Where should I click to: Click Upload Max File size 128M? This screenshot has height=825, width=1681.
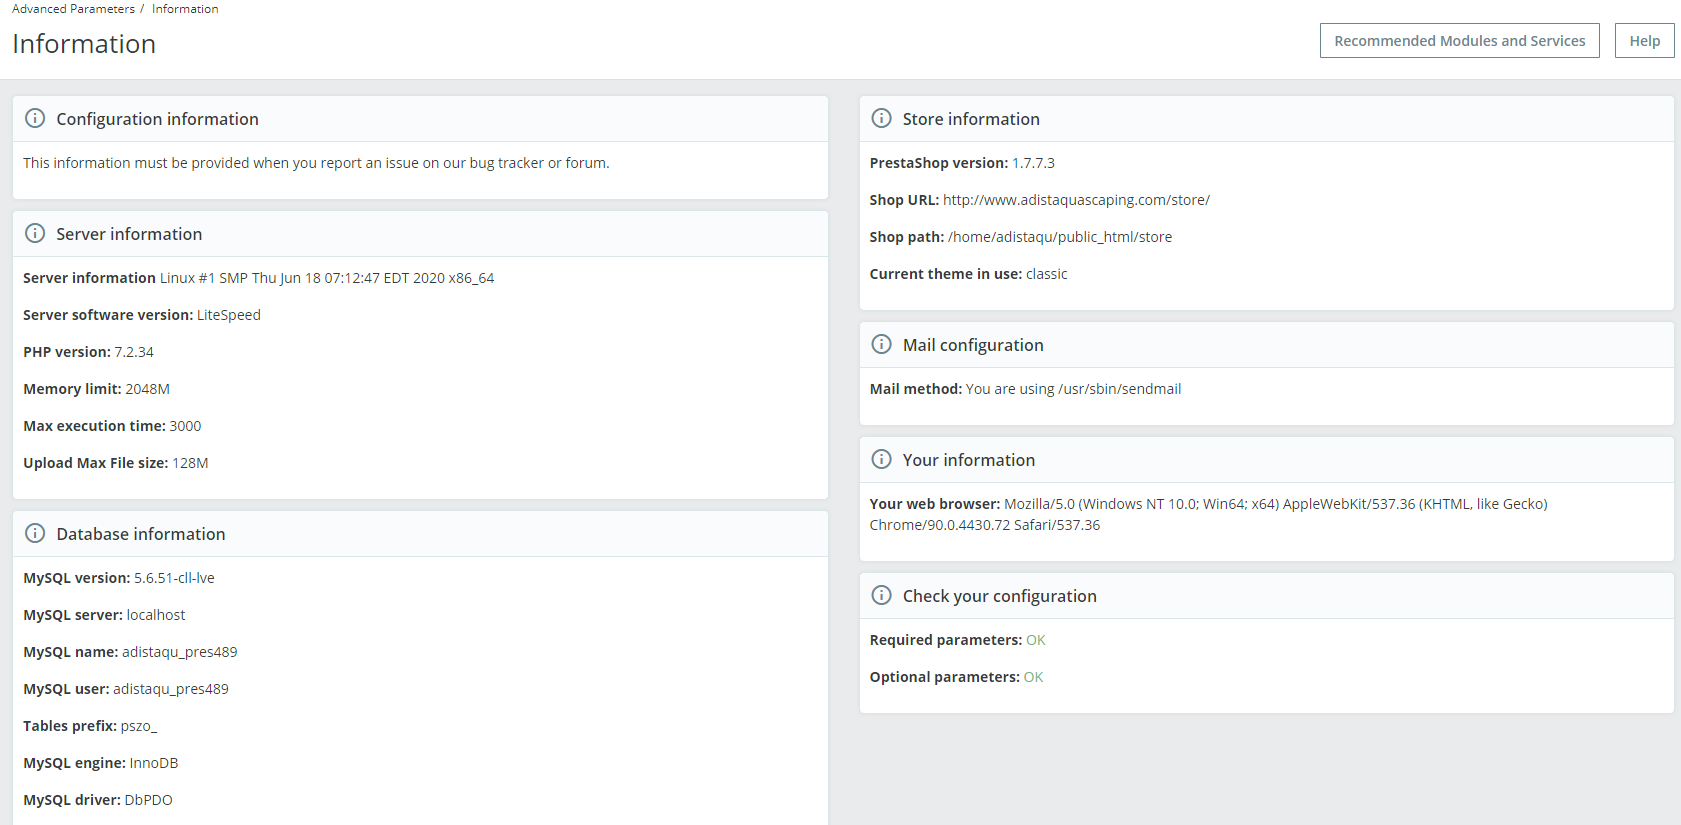[190, 463]
